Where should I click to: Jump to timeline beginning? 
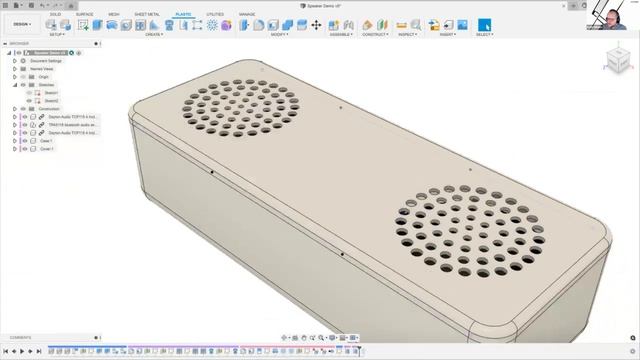coord(5,351)
